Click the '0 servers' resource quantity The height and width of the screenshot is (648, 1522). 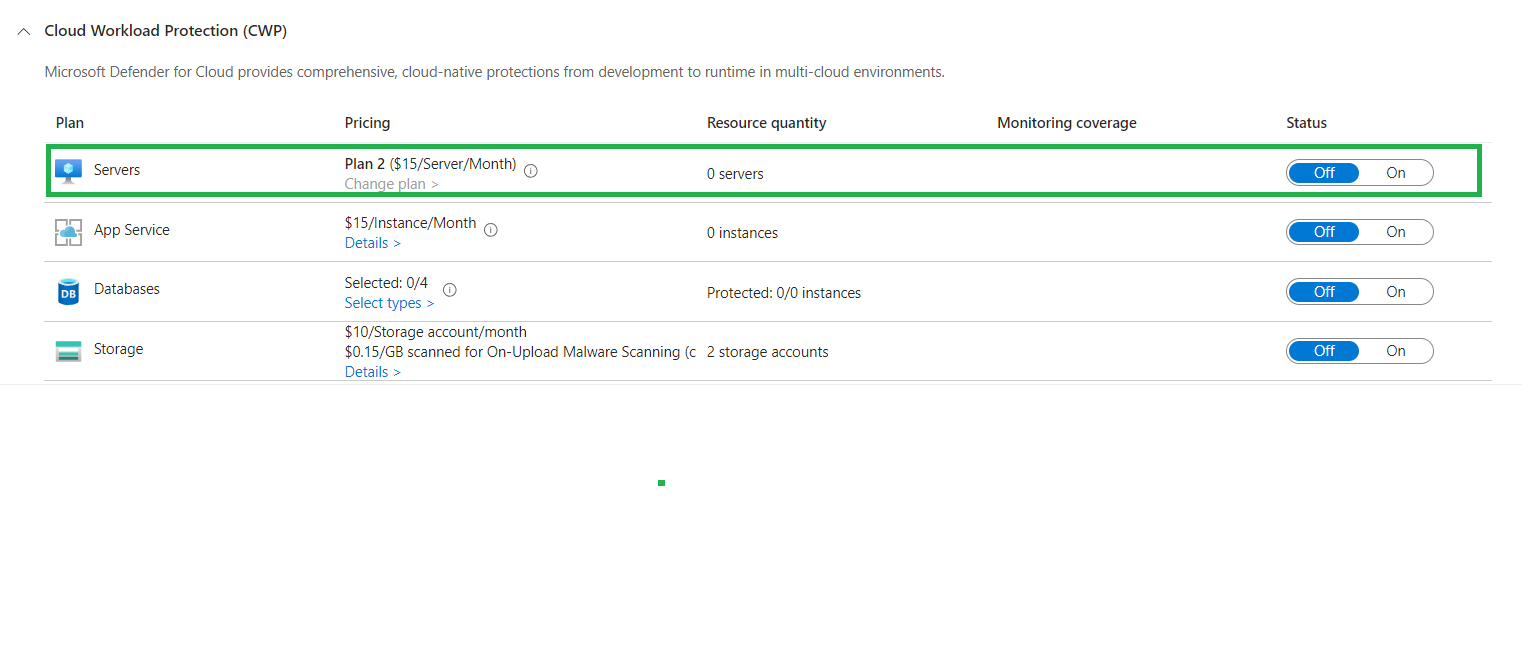(735, 174)
